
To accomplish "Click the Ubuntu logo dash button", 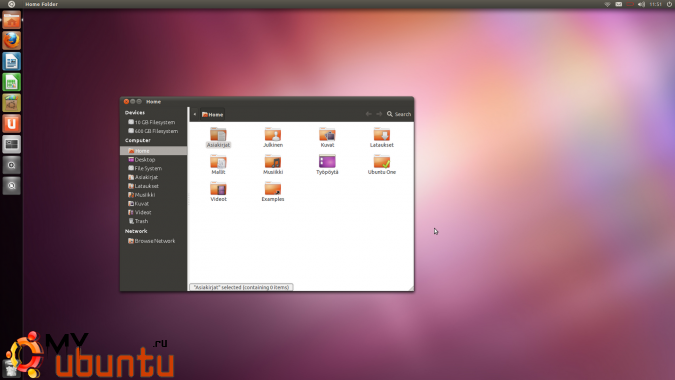I will coord(12,4).
